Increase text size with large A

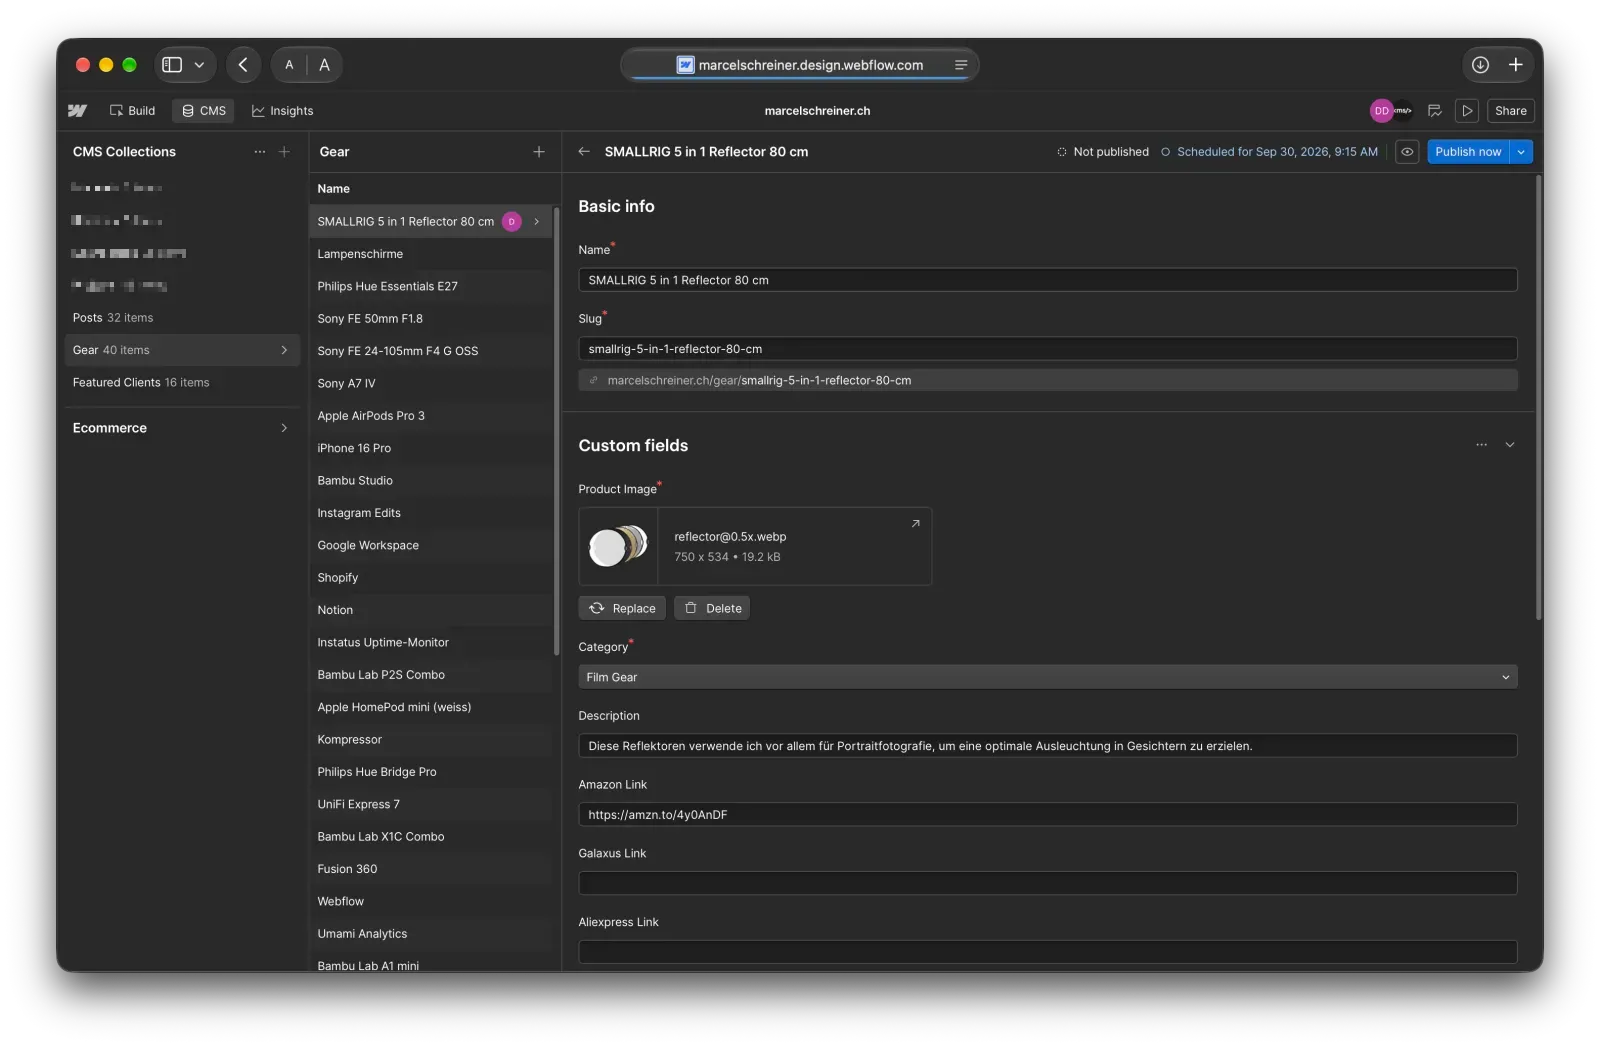tap(324, 65)
